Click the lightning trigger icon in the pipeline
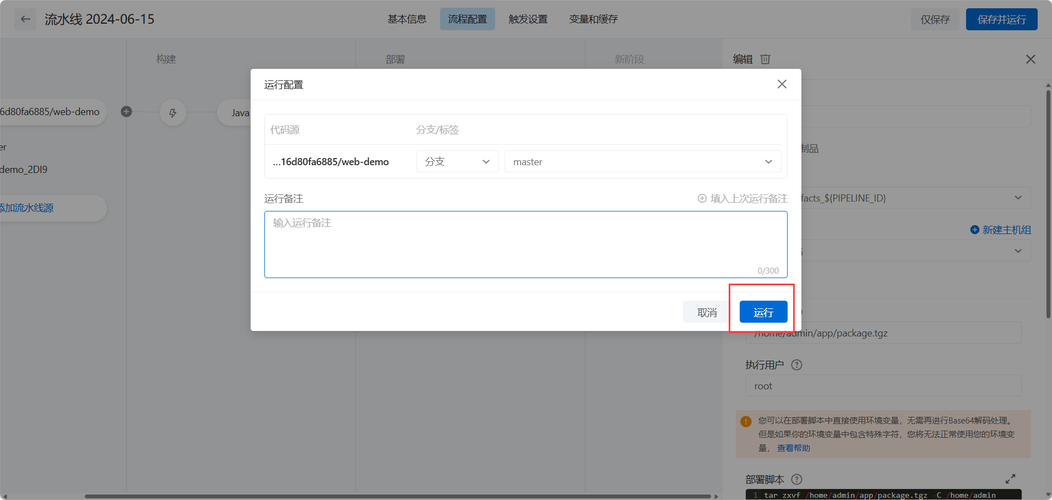 [172, 113]
